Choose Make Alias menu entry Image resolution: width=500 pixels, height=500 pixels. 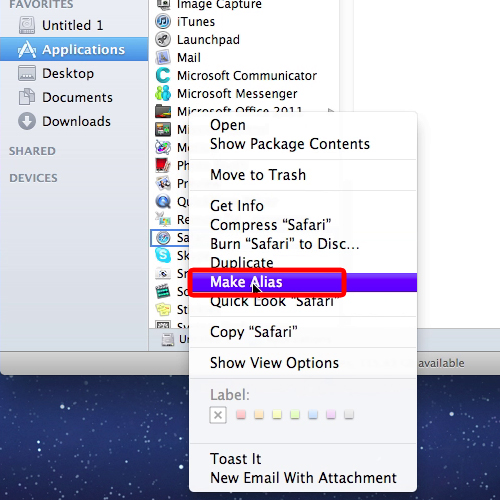[x=303, y=282]
